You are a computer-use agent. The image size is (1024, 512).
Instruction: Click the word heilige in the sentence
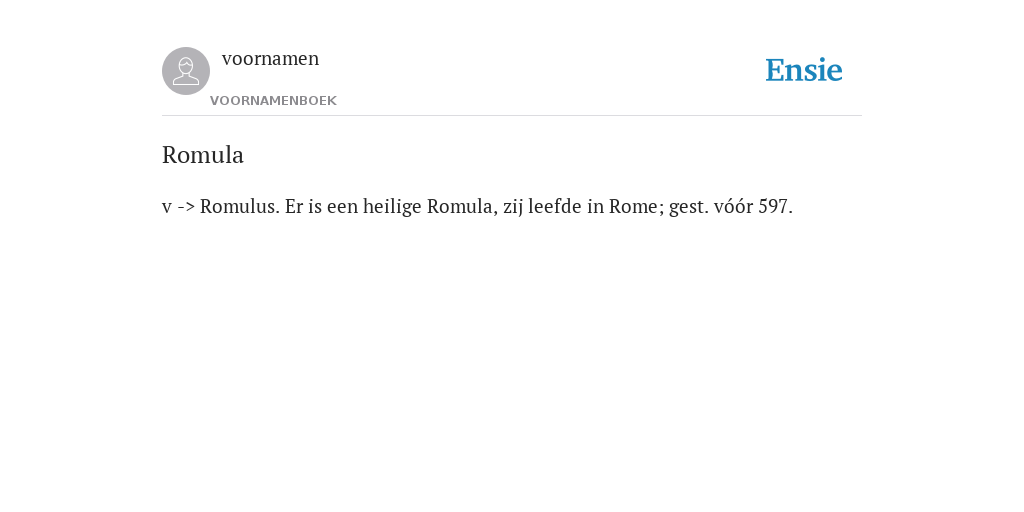pos(392,207)
